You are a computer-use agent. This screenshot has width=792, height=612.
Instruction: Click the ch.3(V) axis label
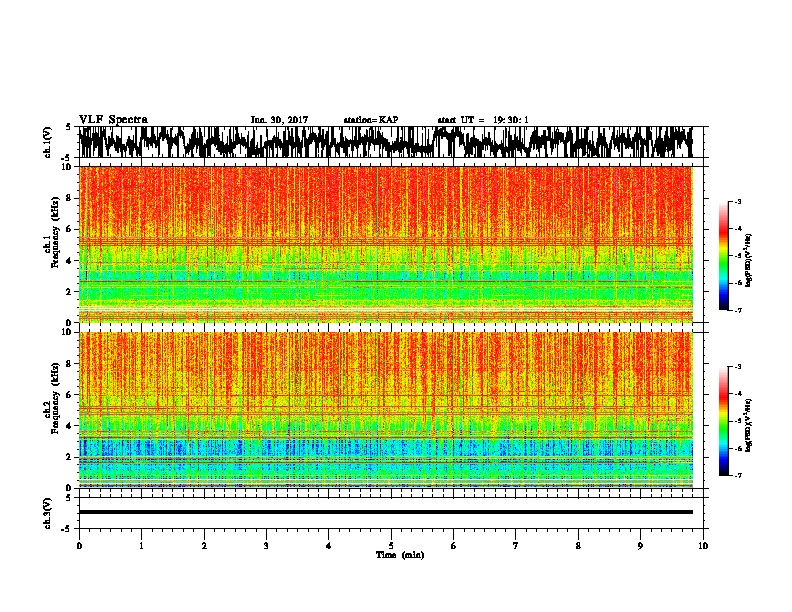pyautogui.click(x=48, y=513)
